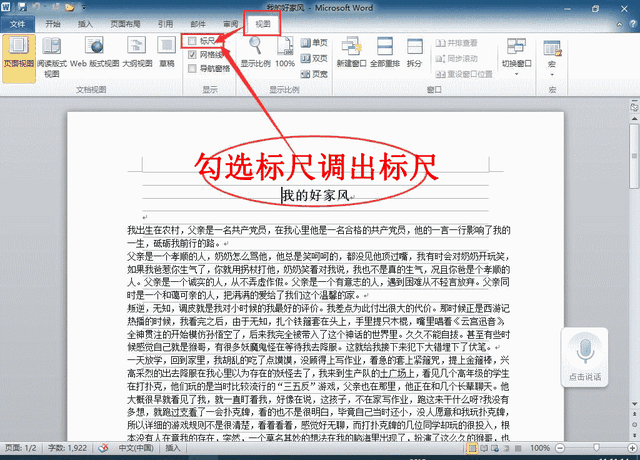Click the zoom in plus button
Image resolution: width=640 pixels, height=460 pixels.
tap(632, 448)
